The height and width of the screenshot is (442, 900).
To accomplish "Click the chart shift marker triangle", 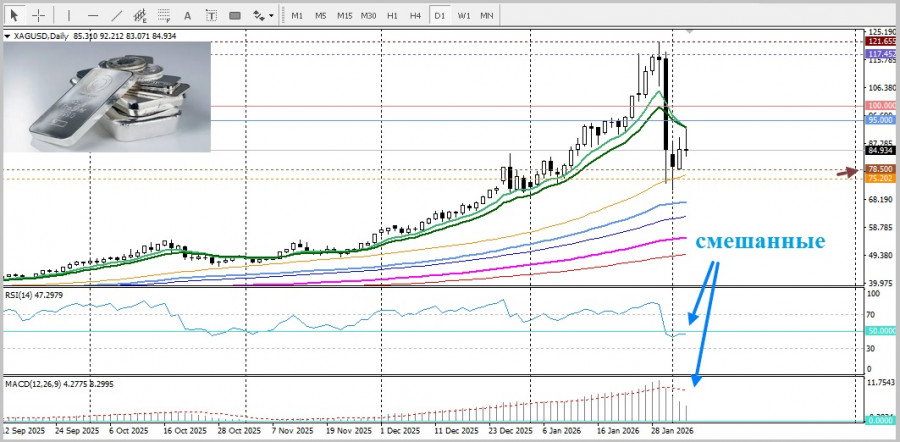I will point(689,30).
